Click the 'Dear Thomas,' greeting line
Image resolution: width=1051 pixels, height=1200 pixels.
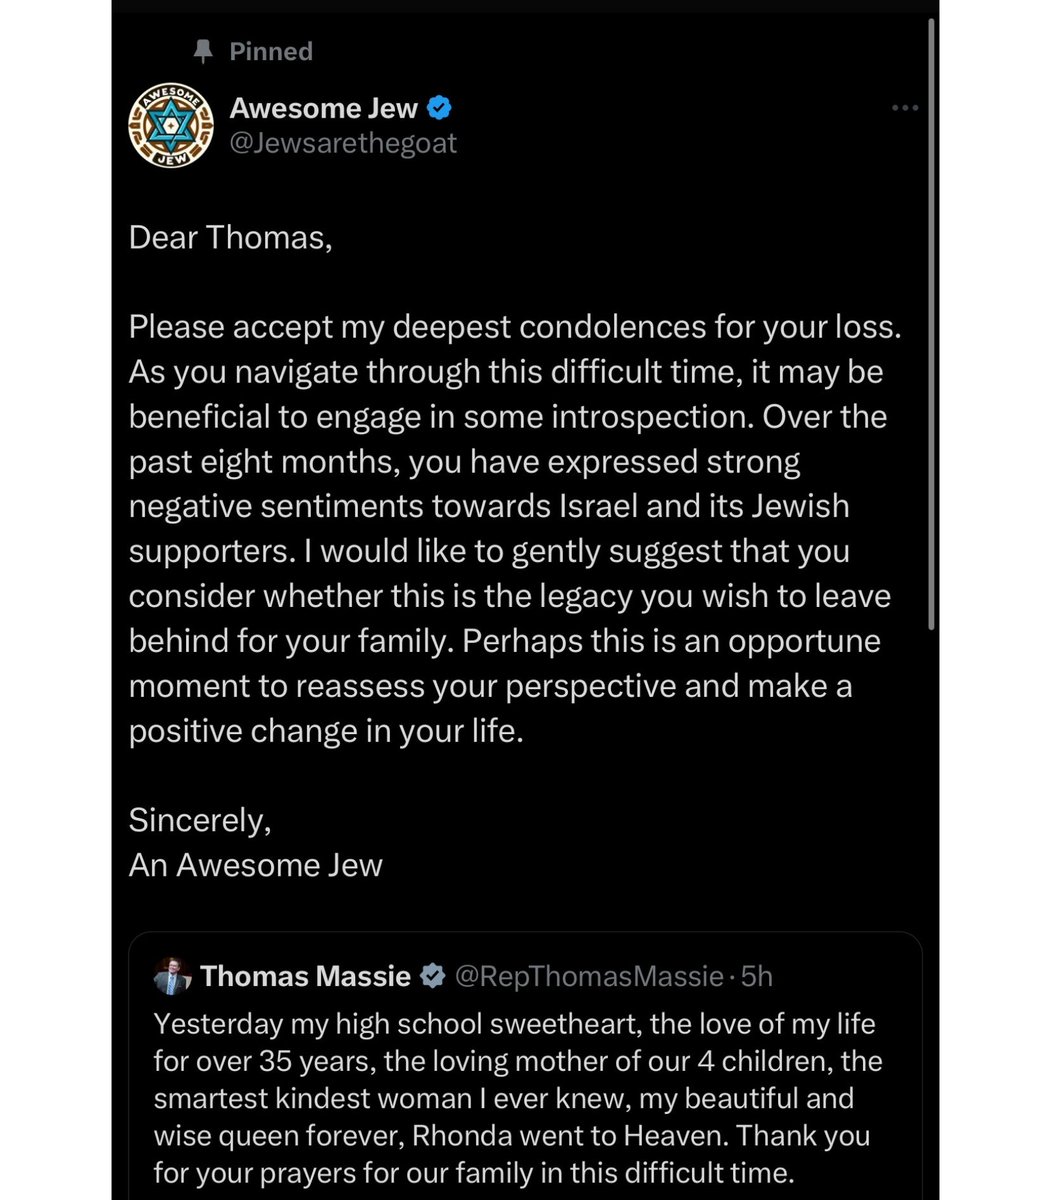230,239
